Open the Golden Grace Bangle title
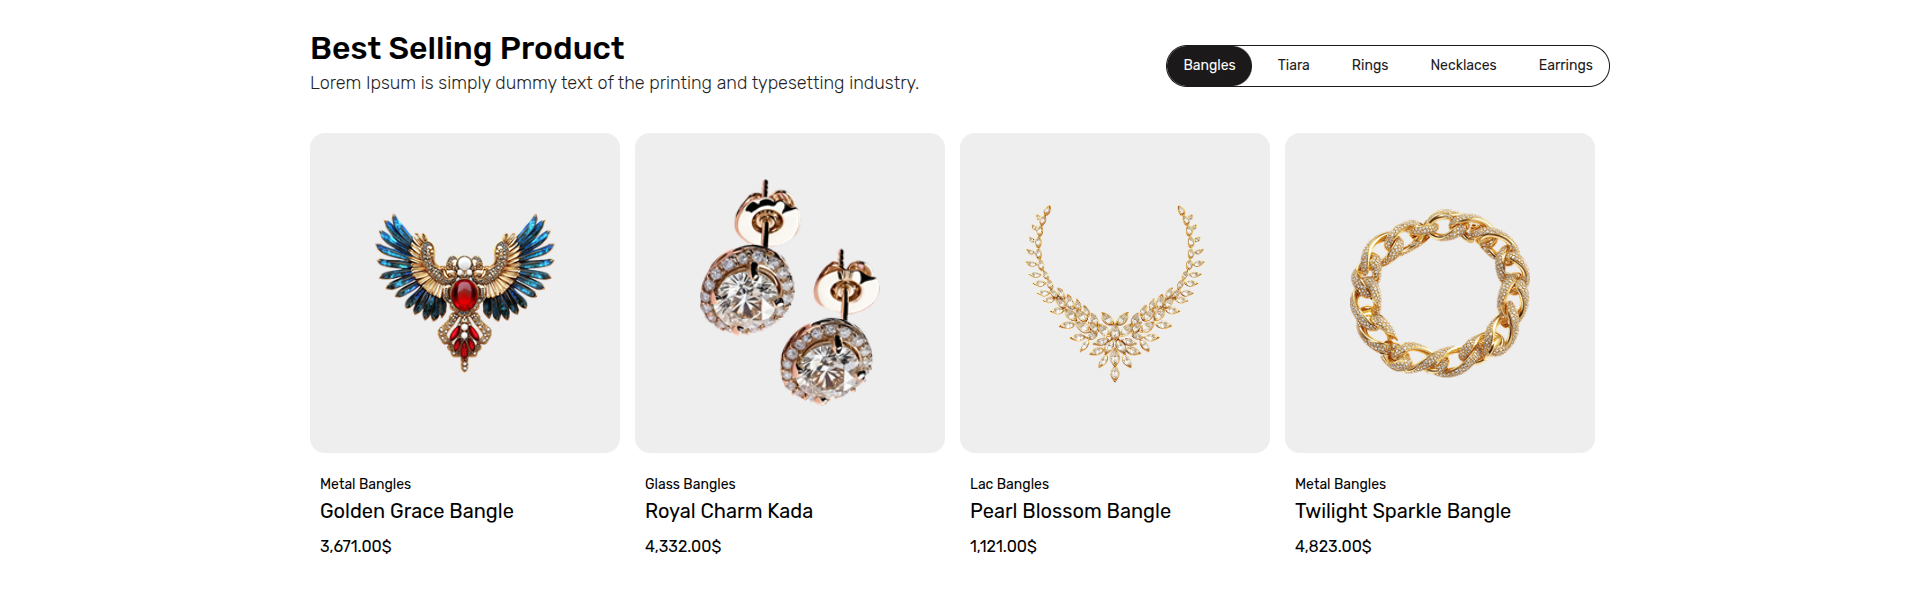This screenshot has width=1919, height=609. pyautogui.click(x=416, y=511)
